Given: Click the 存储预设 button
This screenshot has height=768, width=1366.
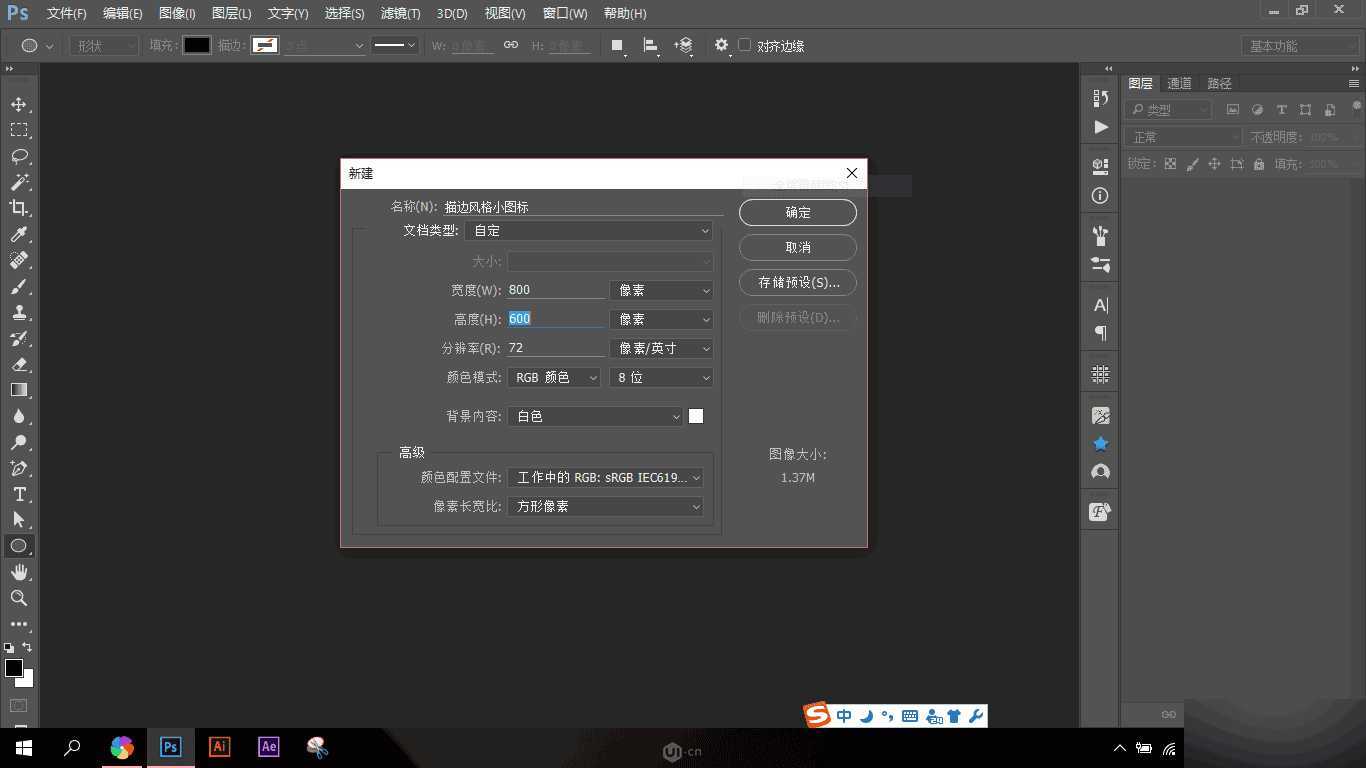Looking at the screenshot, I should point(797,282).
